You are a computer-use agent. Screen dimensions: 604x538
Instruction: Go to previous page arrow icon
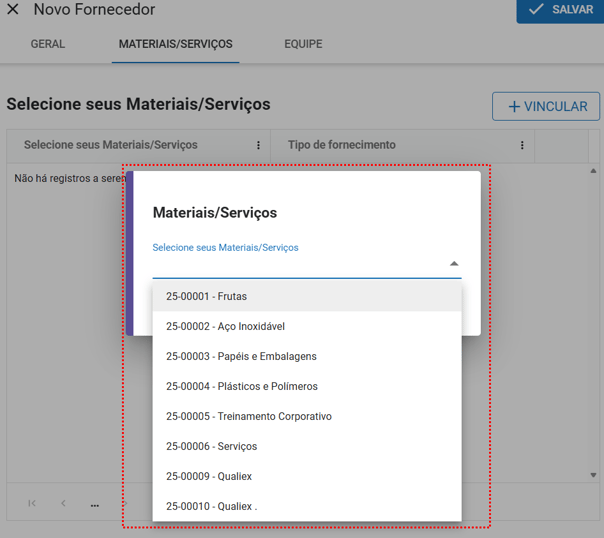[63, 504]
